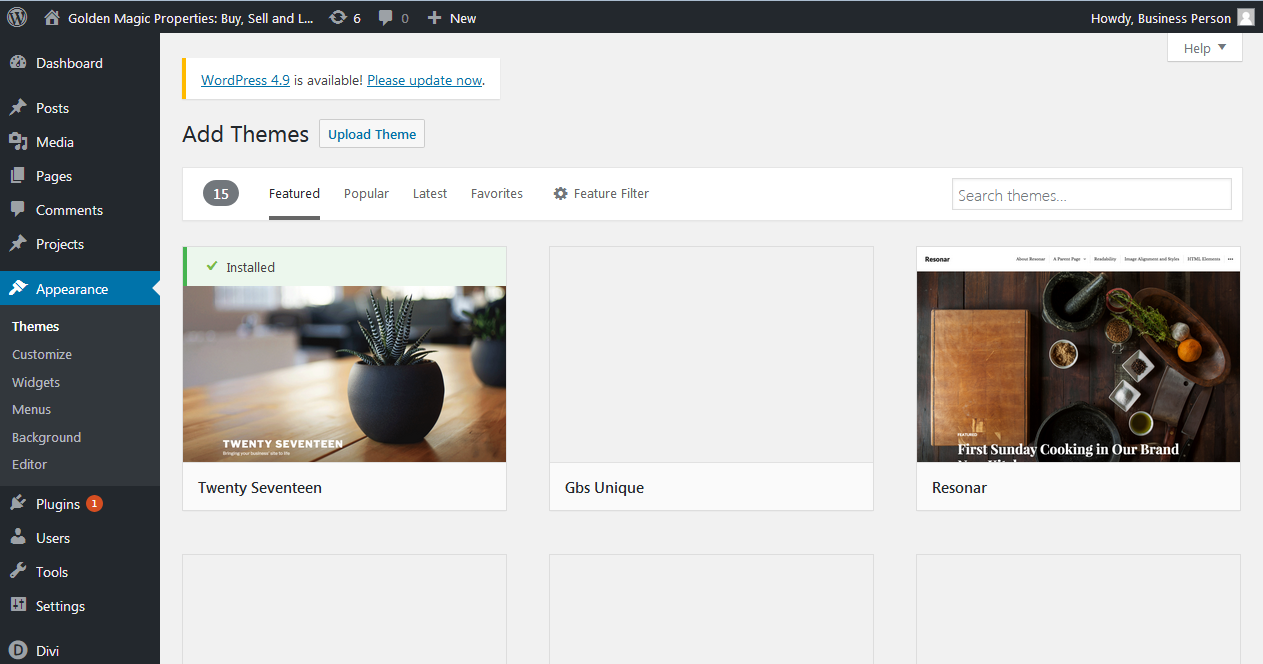1263x664 pixels.
Task: Switch to the Popular tab
Action: (x=366, y=194)
